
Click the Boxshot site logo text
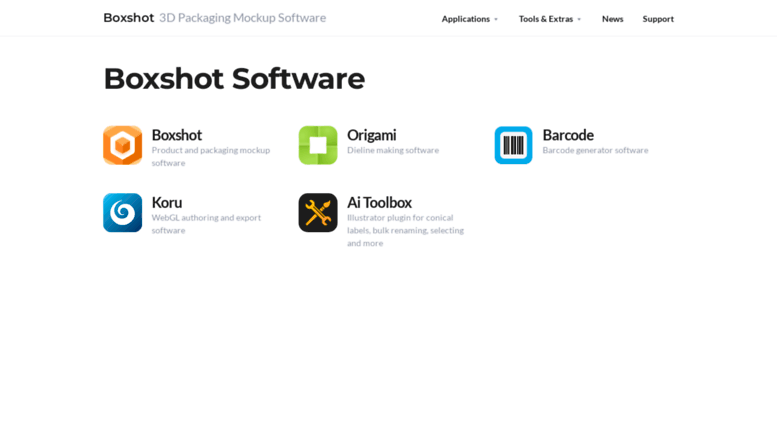click(x=129, y=18)
